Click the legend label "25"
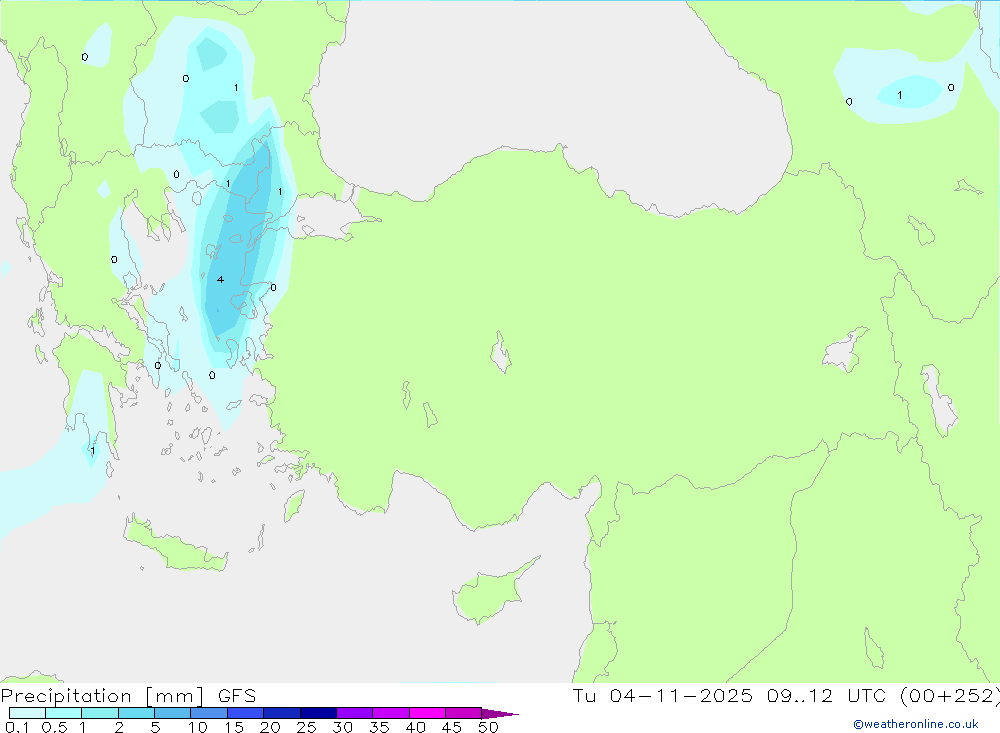Viewport: 1000px width, 733px height. (x=306, y=727)
